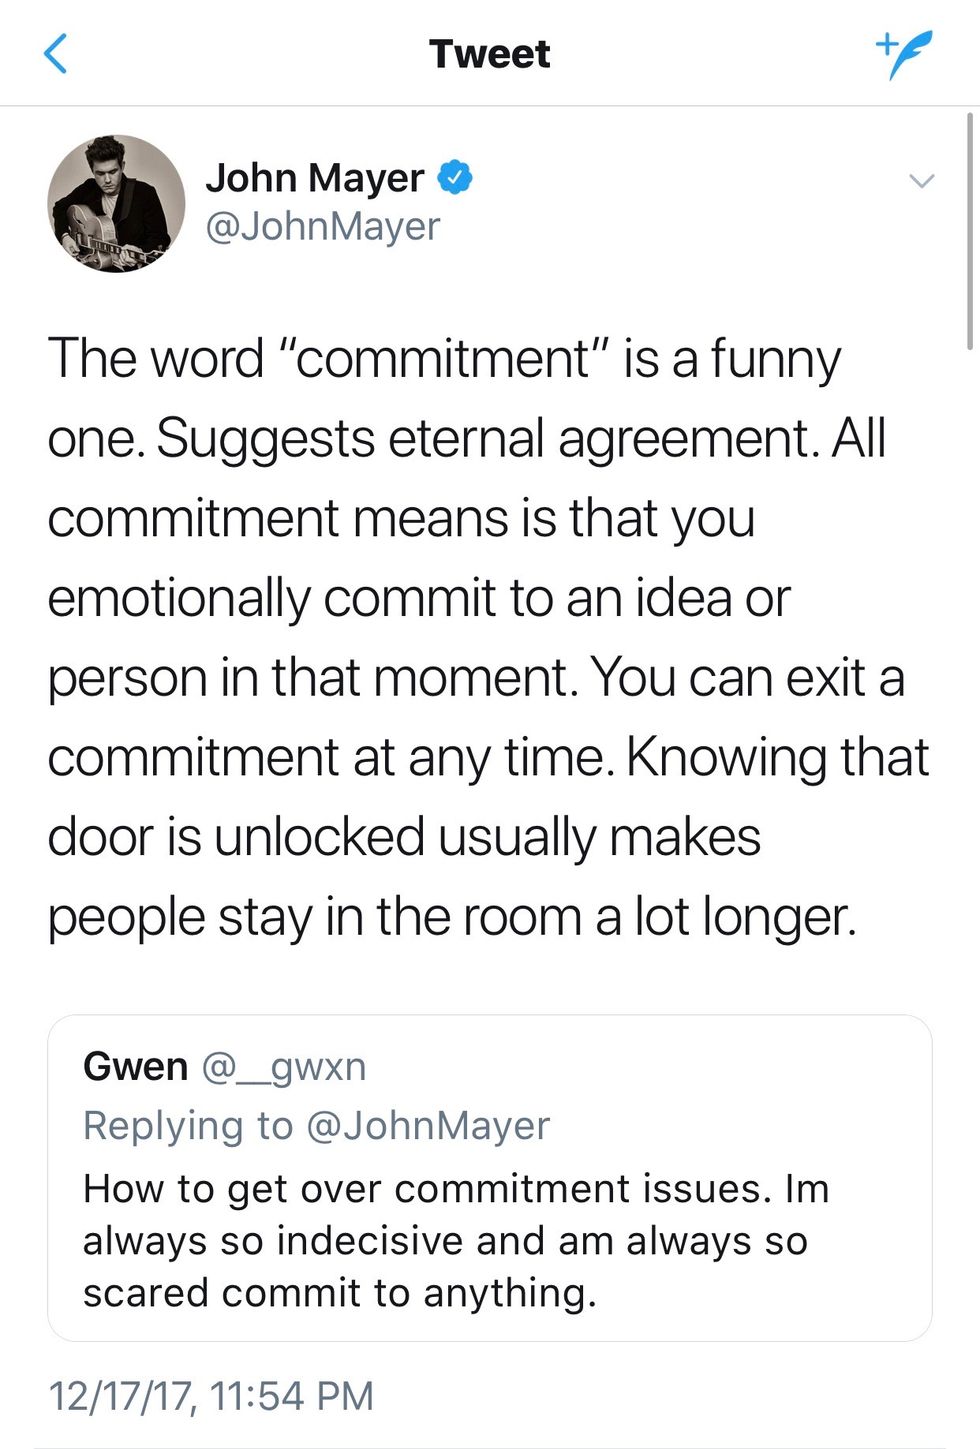Click John Mayer's blue verified badge
This screenshot has height=1449, width=980.
[455, 177]
